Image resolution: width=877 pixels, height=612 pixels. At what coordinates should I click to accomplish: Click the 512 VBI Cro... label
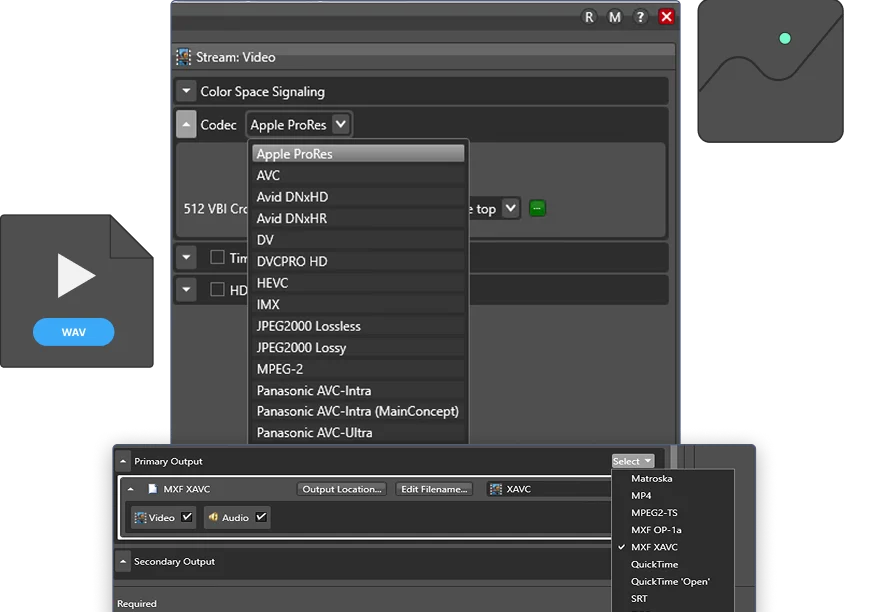[215, 209]
